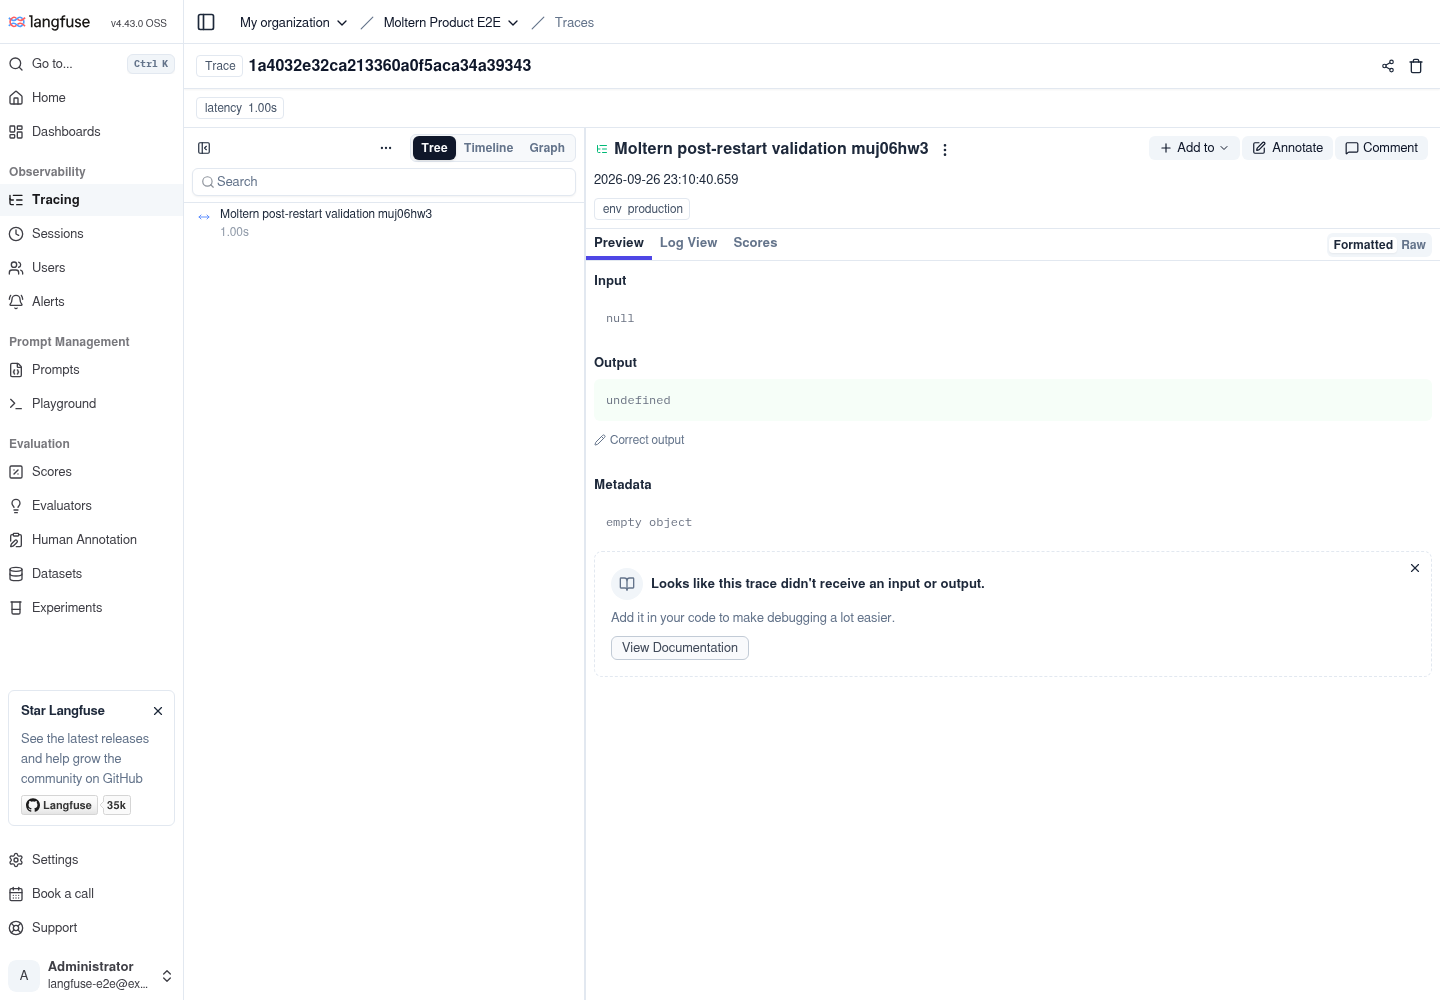
Task: Switch to Log View tab
Action: pos(688,243)
